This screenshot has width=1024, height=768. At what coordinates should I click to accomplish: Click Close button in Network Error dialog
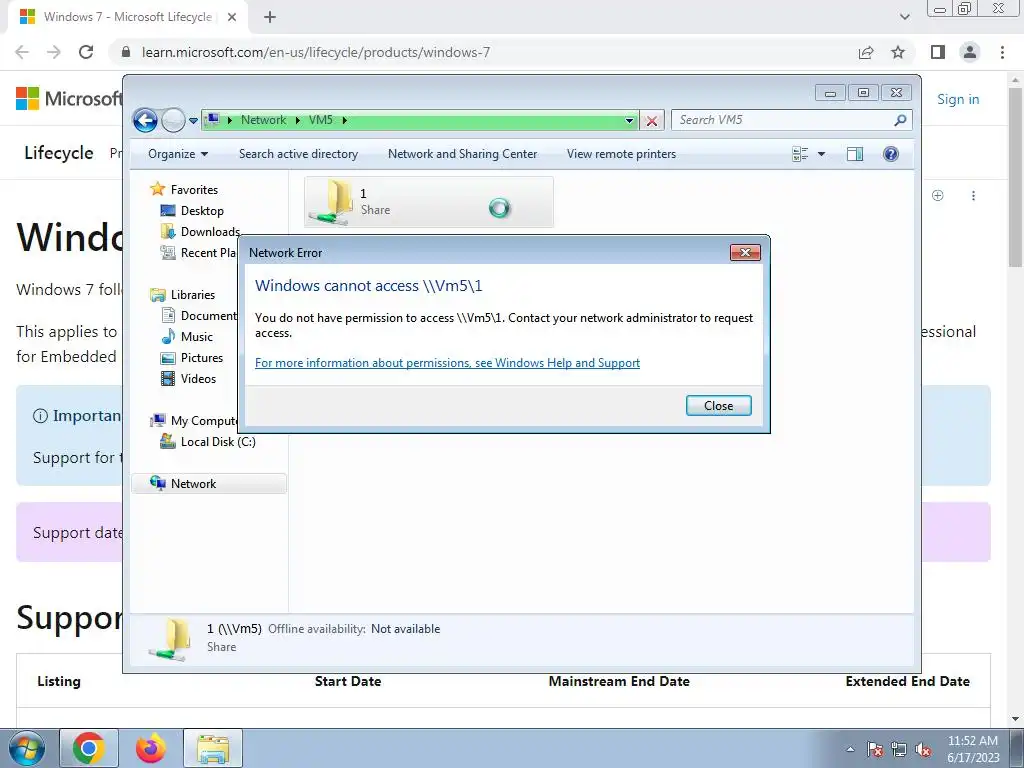tap(718, 406)
